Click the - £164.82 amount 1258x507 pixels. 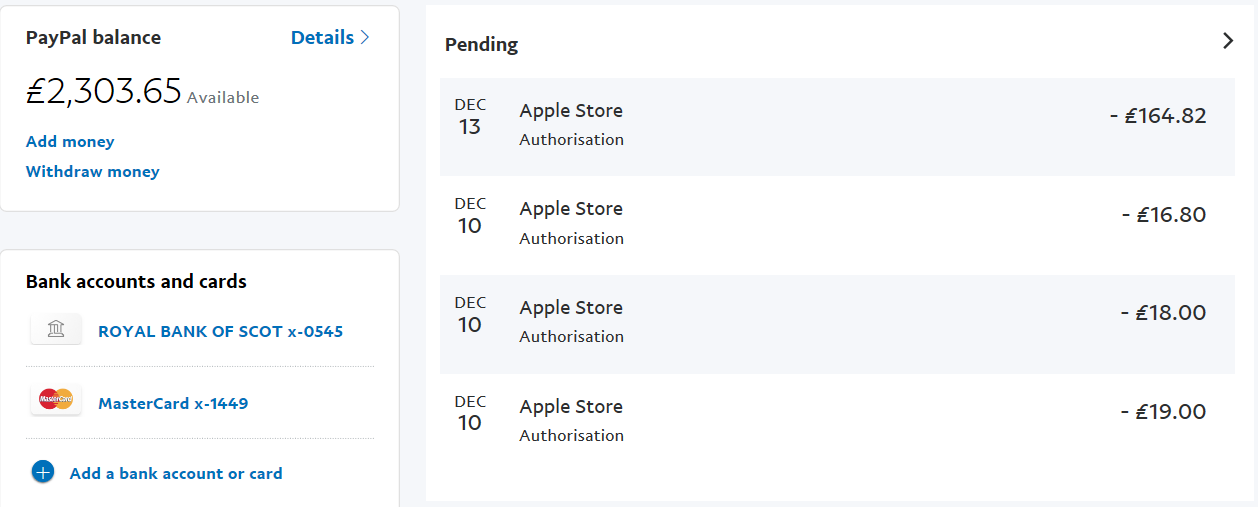pyautogui.click(x=1158, y=115)
